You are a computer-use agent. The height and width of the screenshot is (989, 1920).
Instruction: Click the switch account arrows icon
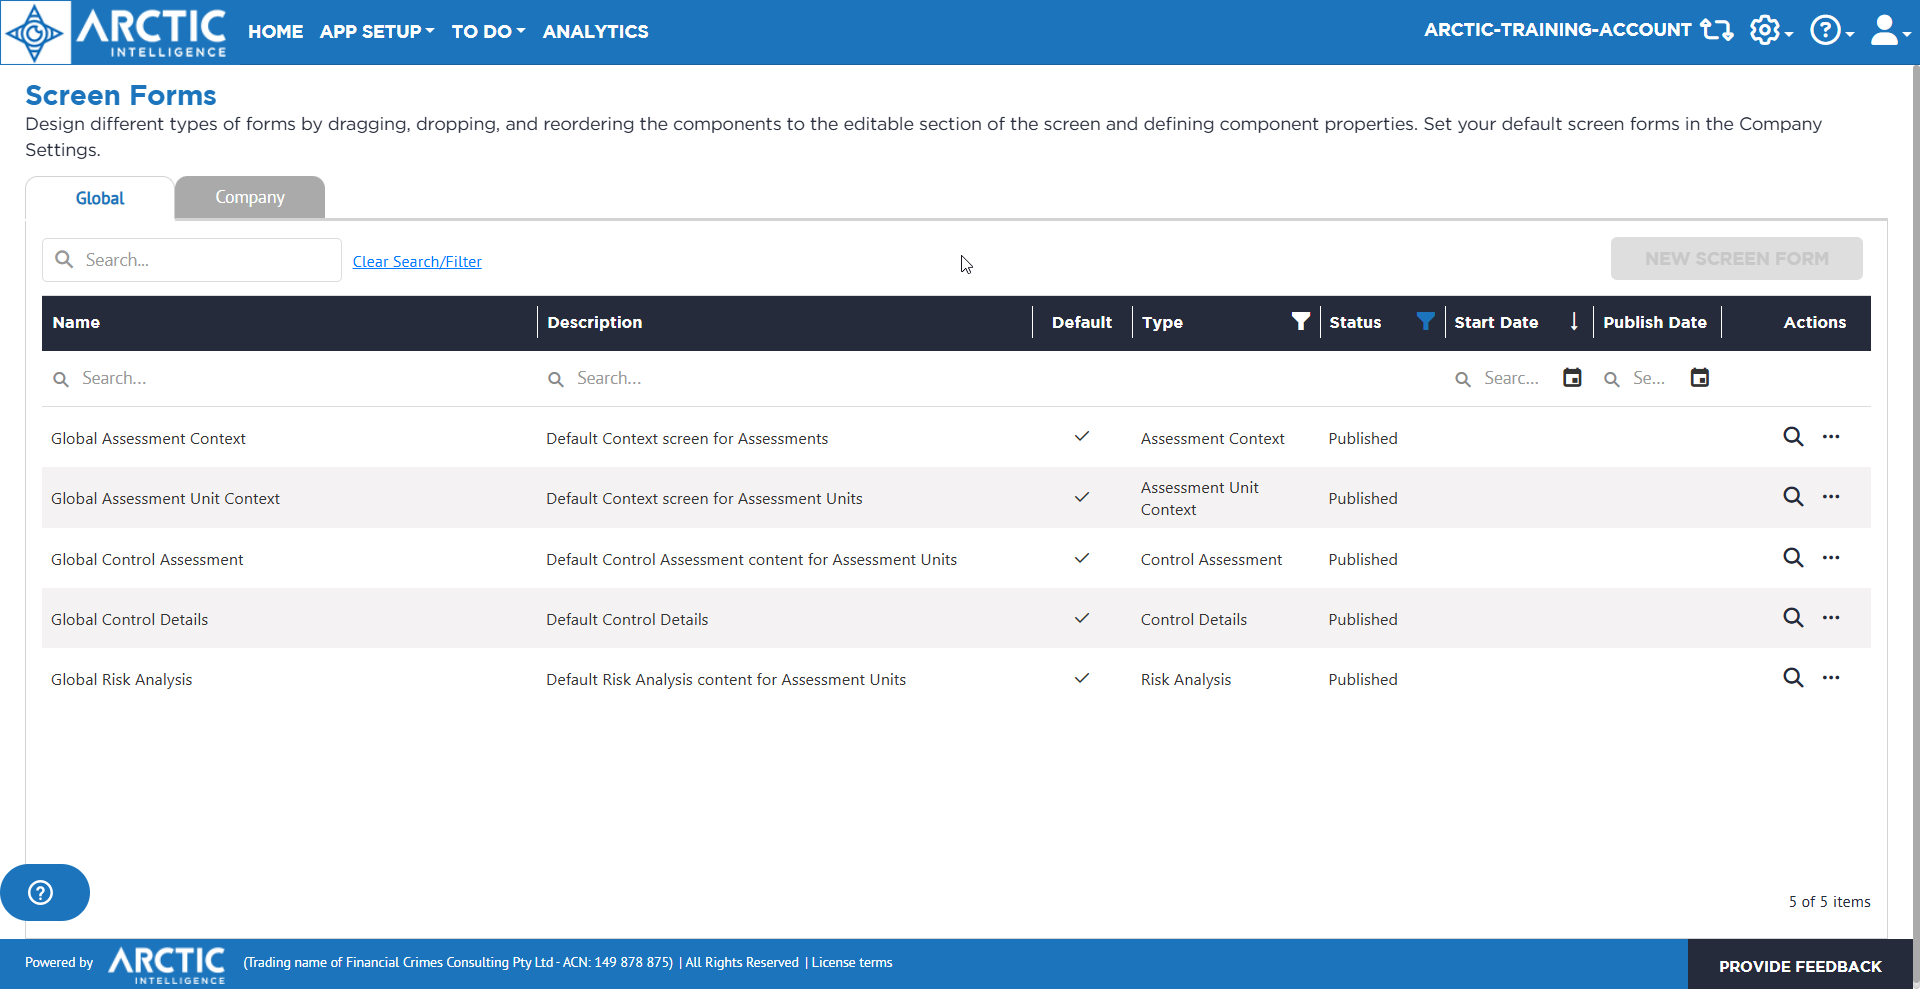point(1717,30)
